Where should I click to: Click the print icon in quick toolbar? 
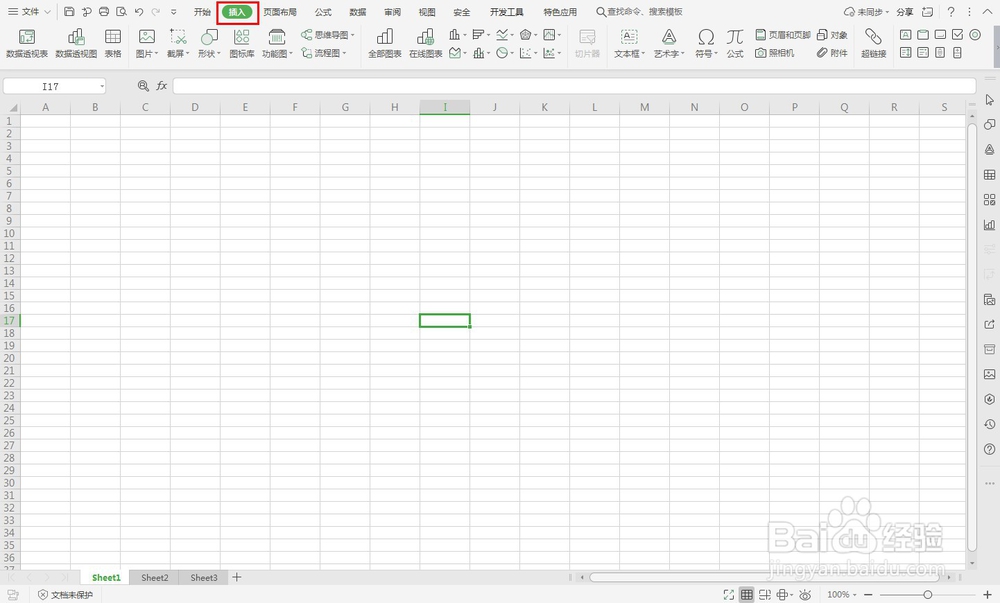click(104, 11)
